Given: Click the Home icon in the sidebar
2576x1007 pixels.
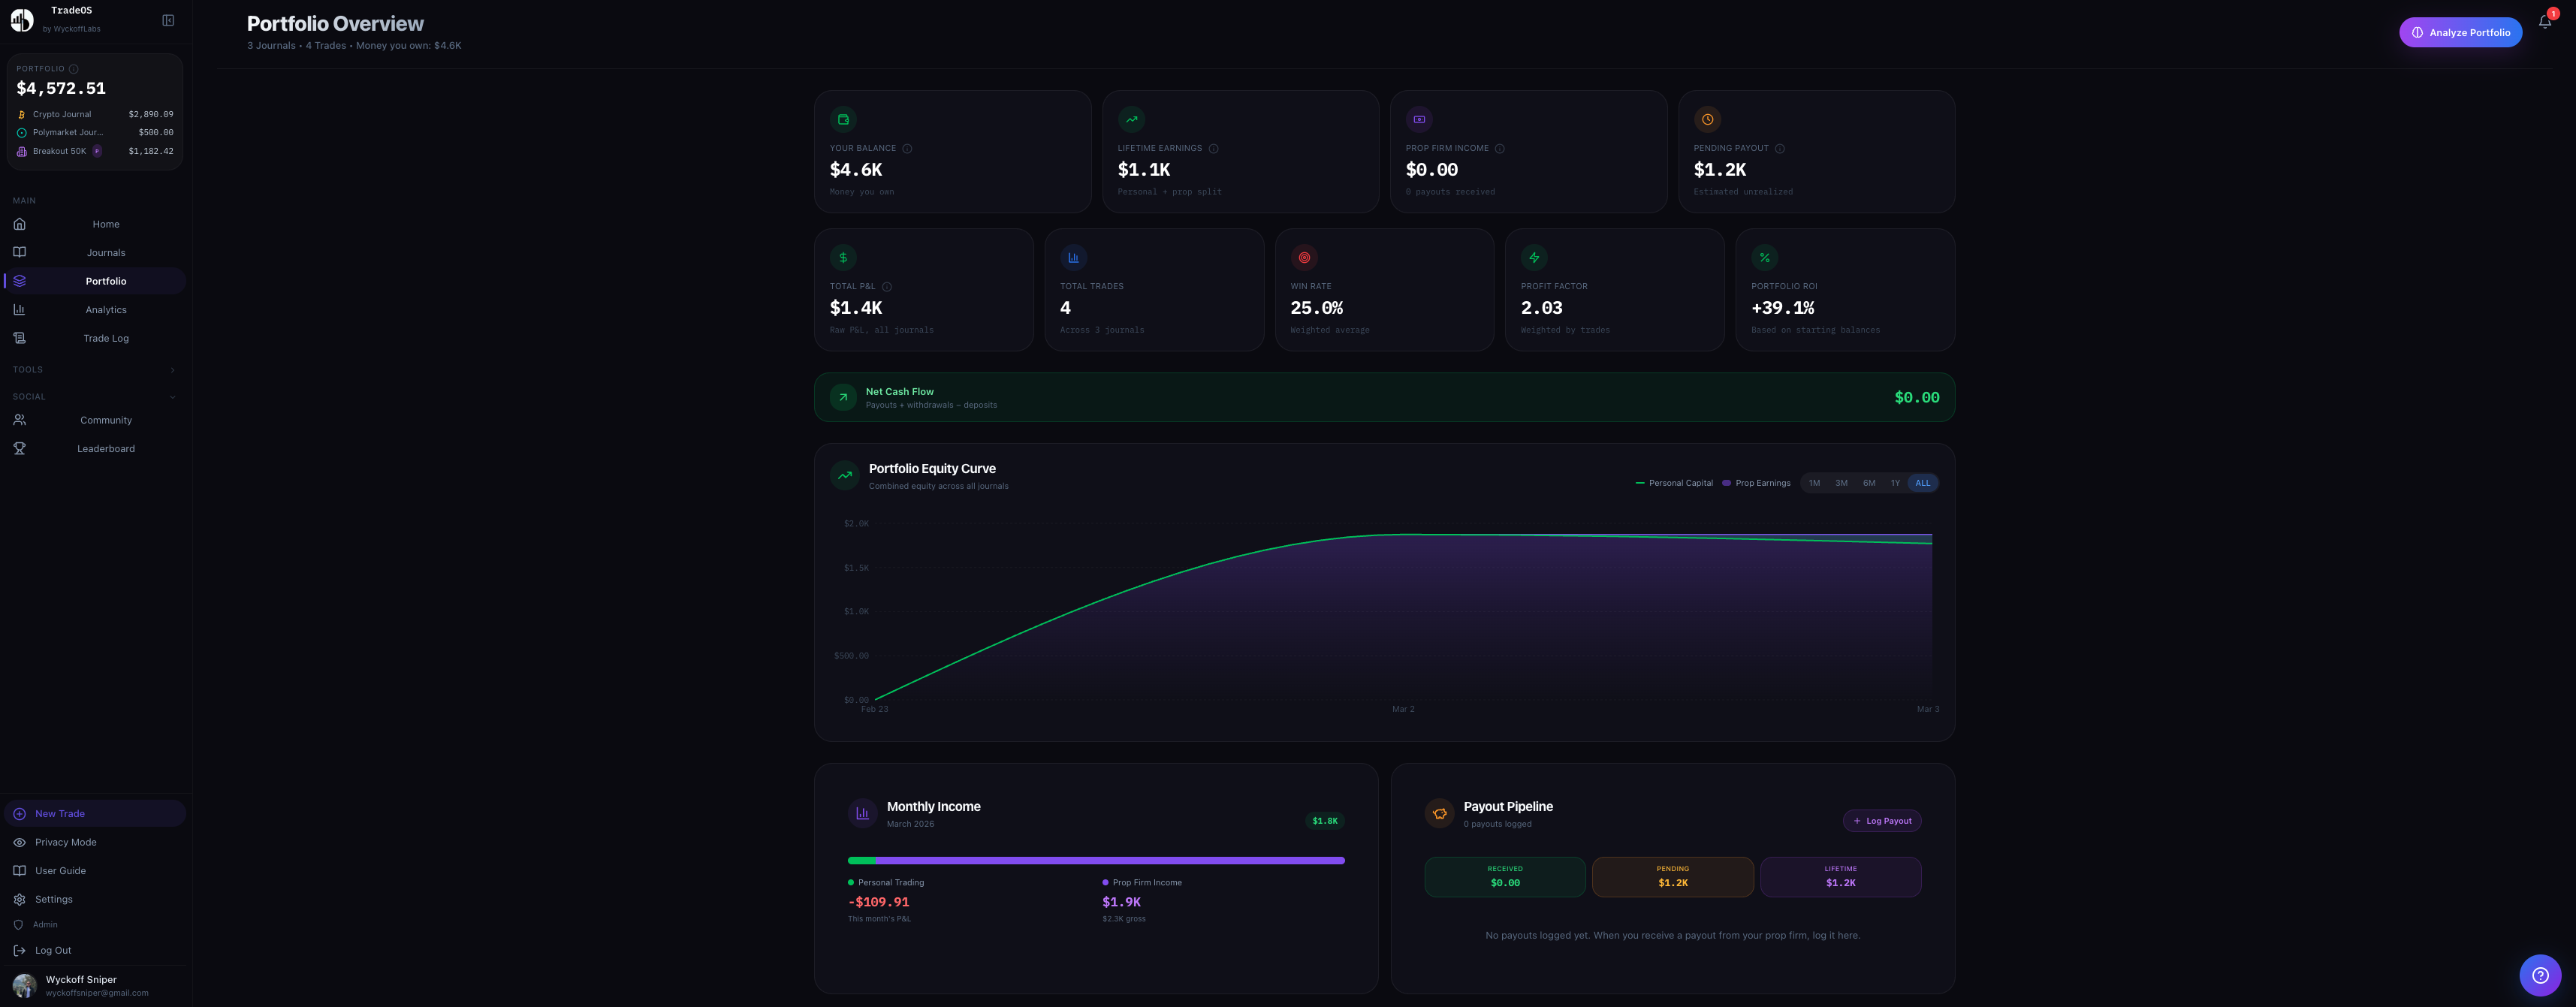Looking at the screenshot, I should point(20,224).
